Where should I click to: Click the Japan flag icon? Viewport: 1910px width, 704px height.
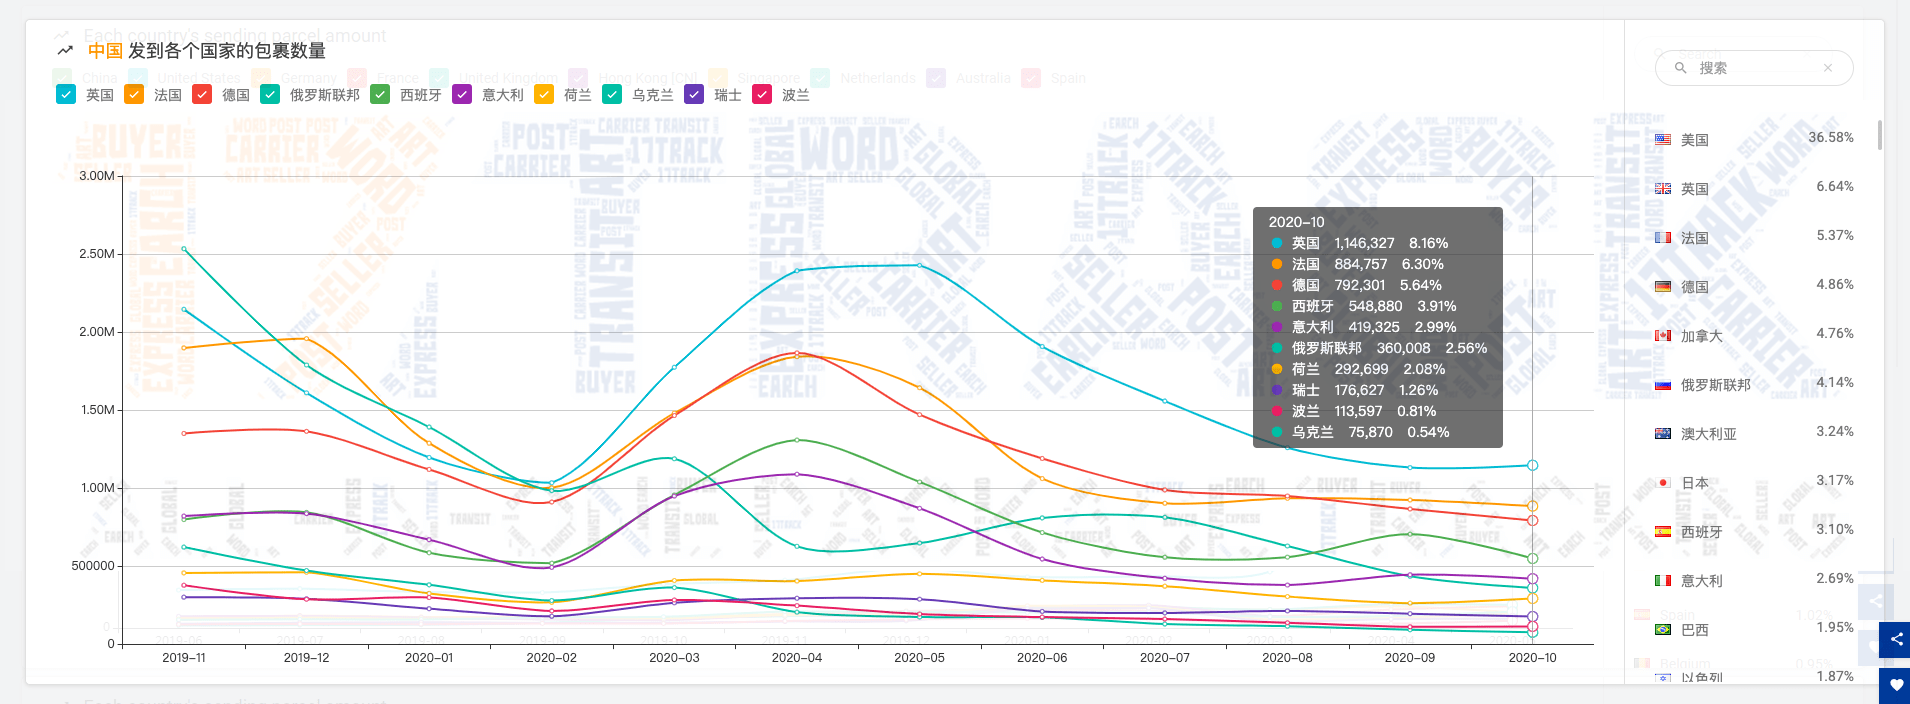pos(1663,483)
